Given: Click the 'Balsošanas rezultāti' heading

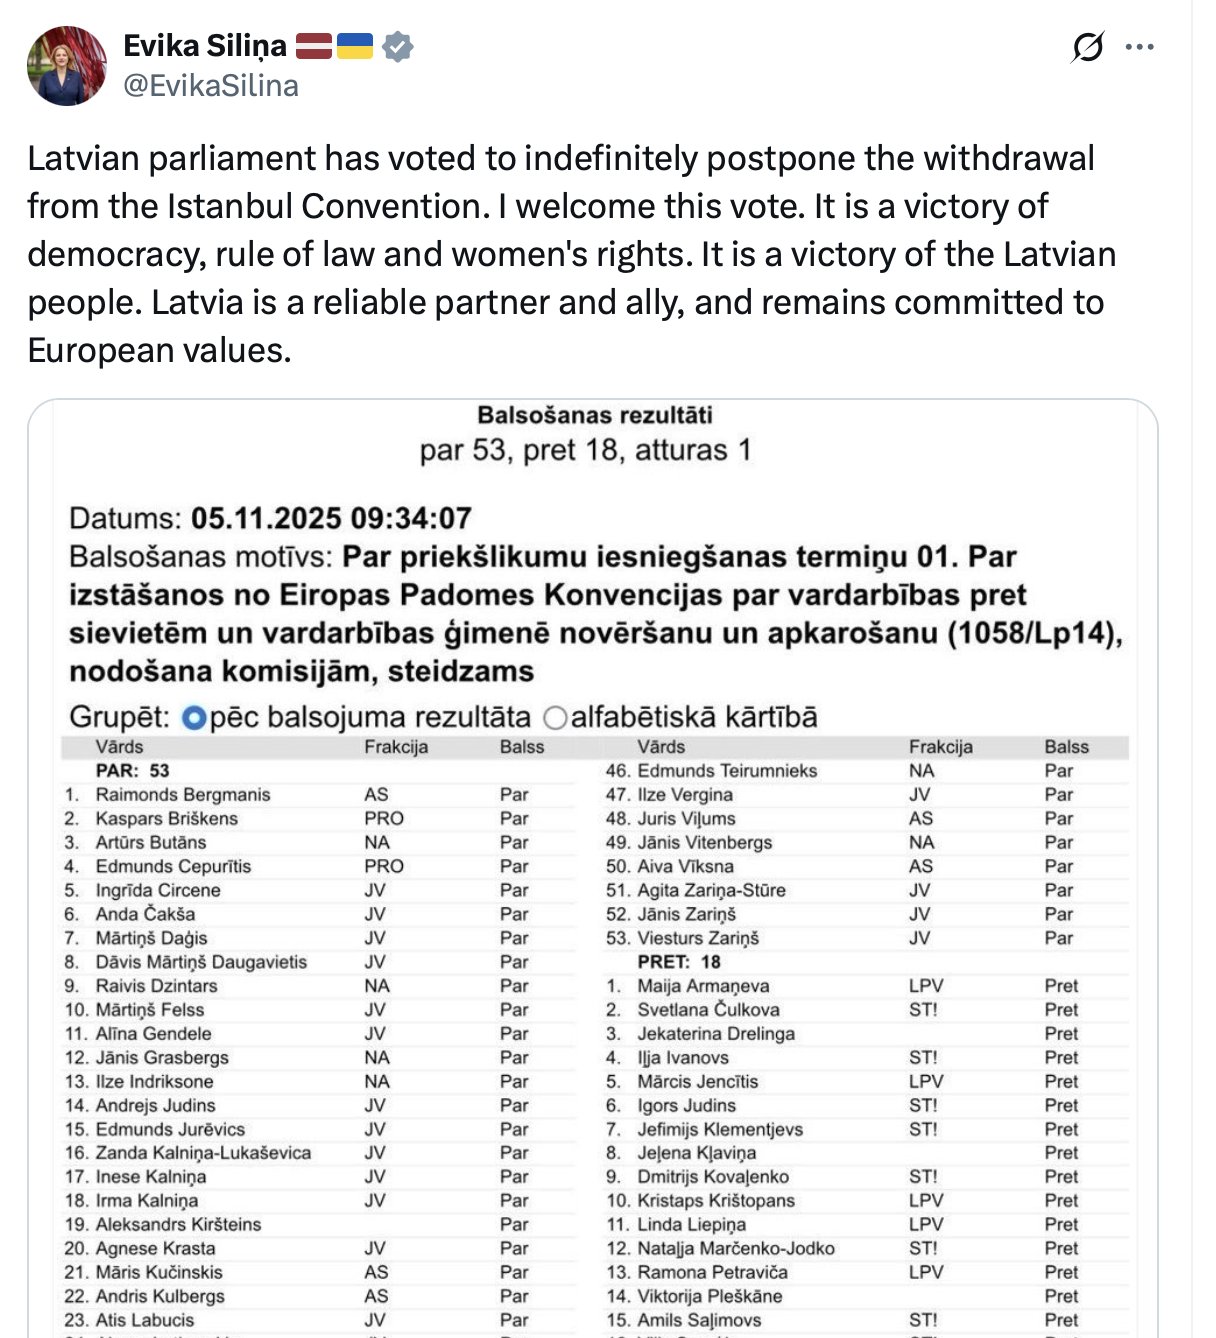Looking at the screenshot, I should pyautogui.click(x=595, y=415).
